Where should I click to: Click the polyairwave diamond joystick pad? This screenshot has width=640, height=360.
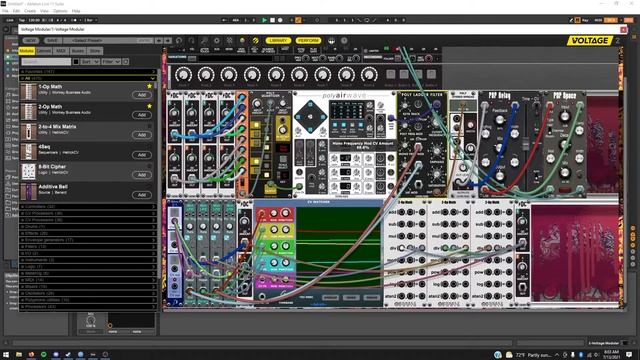click(310, 117)
